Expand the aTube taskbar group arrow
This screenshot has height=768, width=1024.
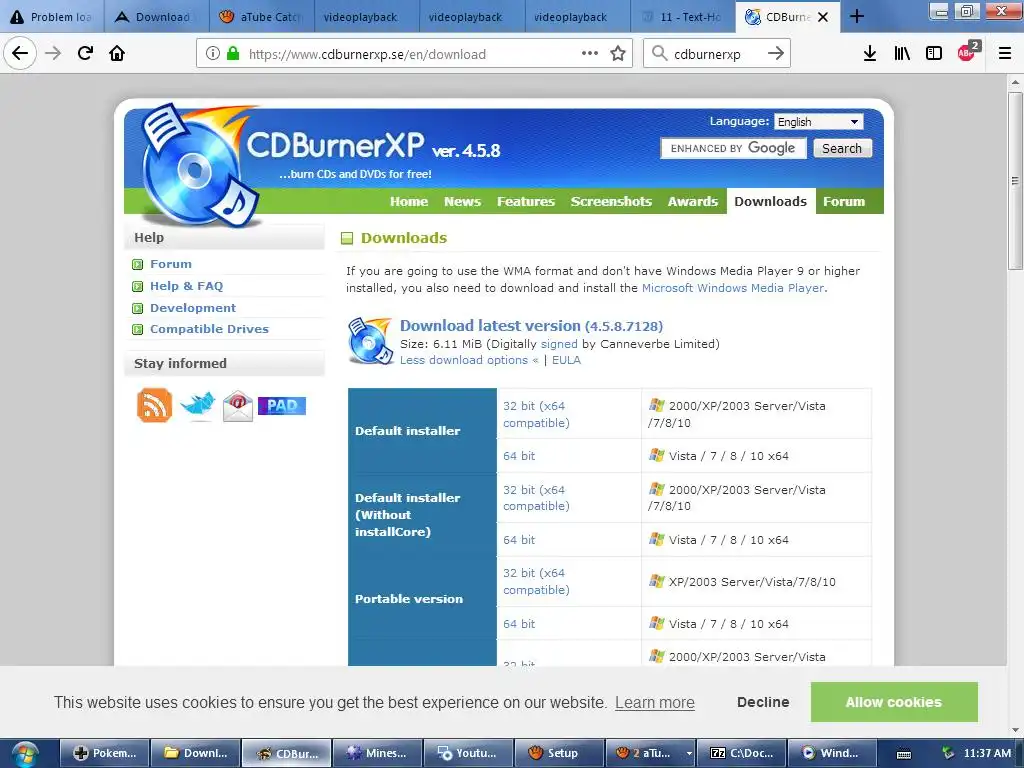689,754
